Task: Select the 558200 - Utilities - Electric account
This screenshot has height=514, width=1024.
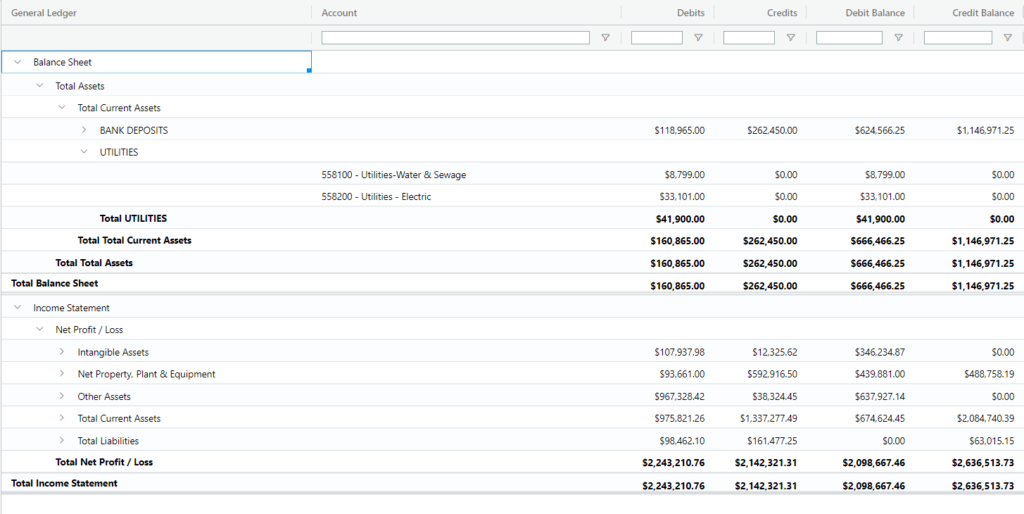Action: pyautogui.click(x=376, y=197)
